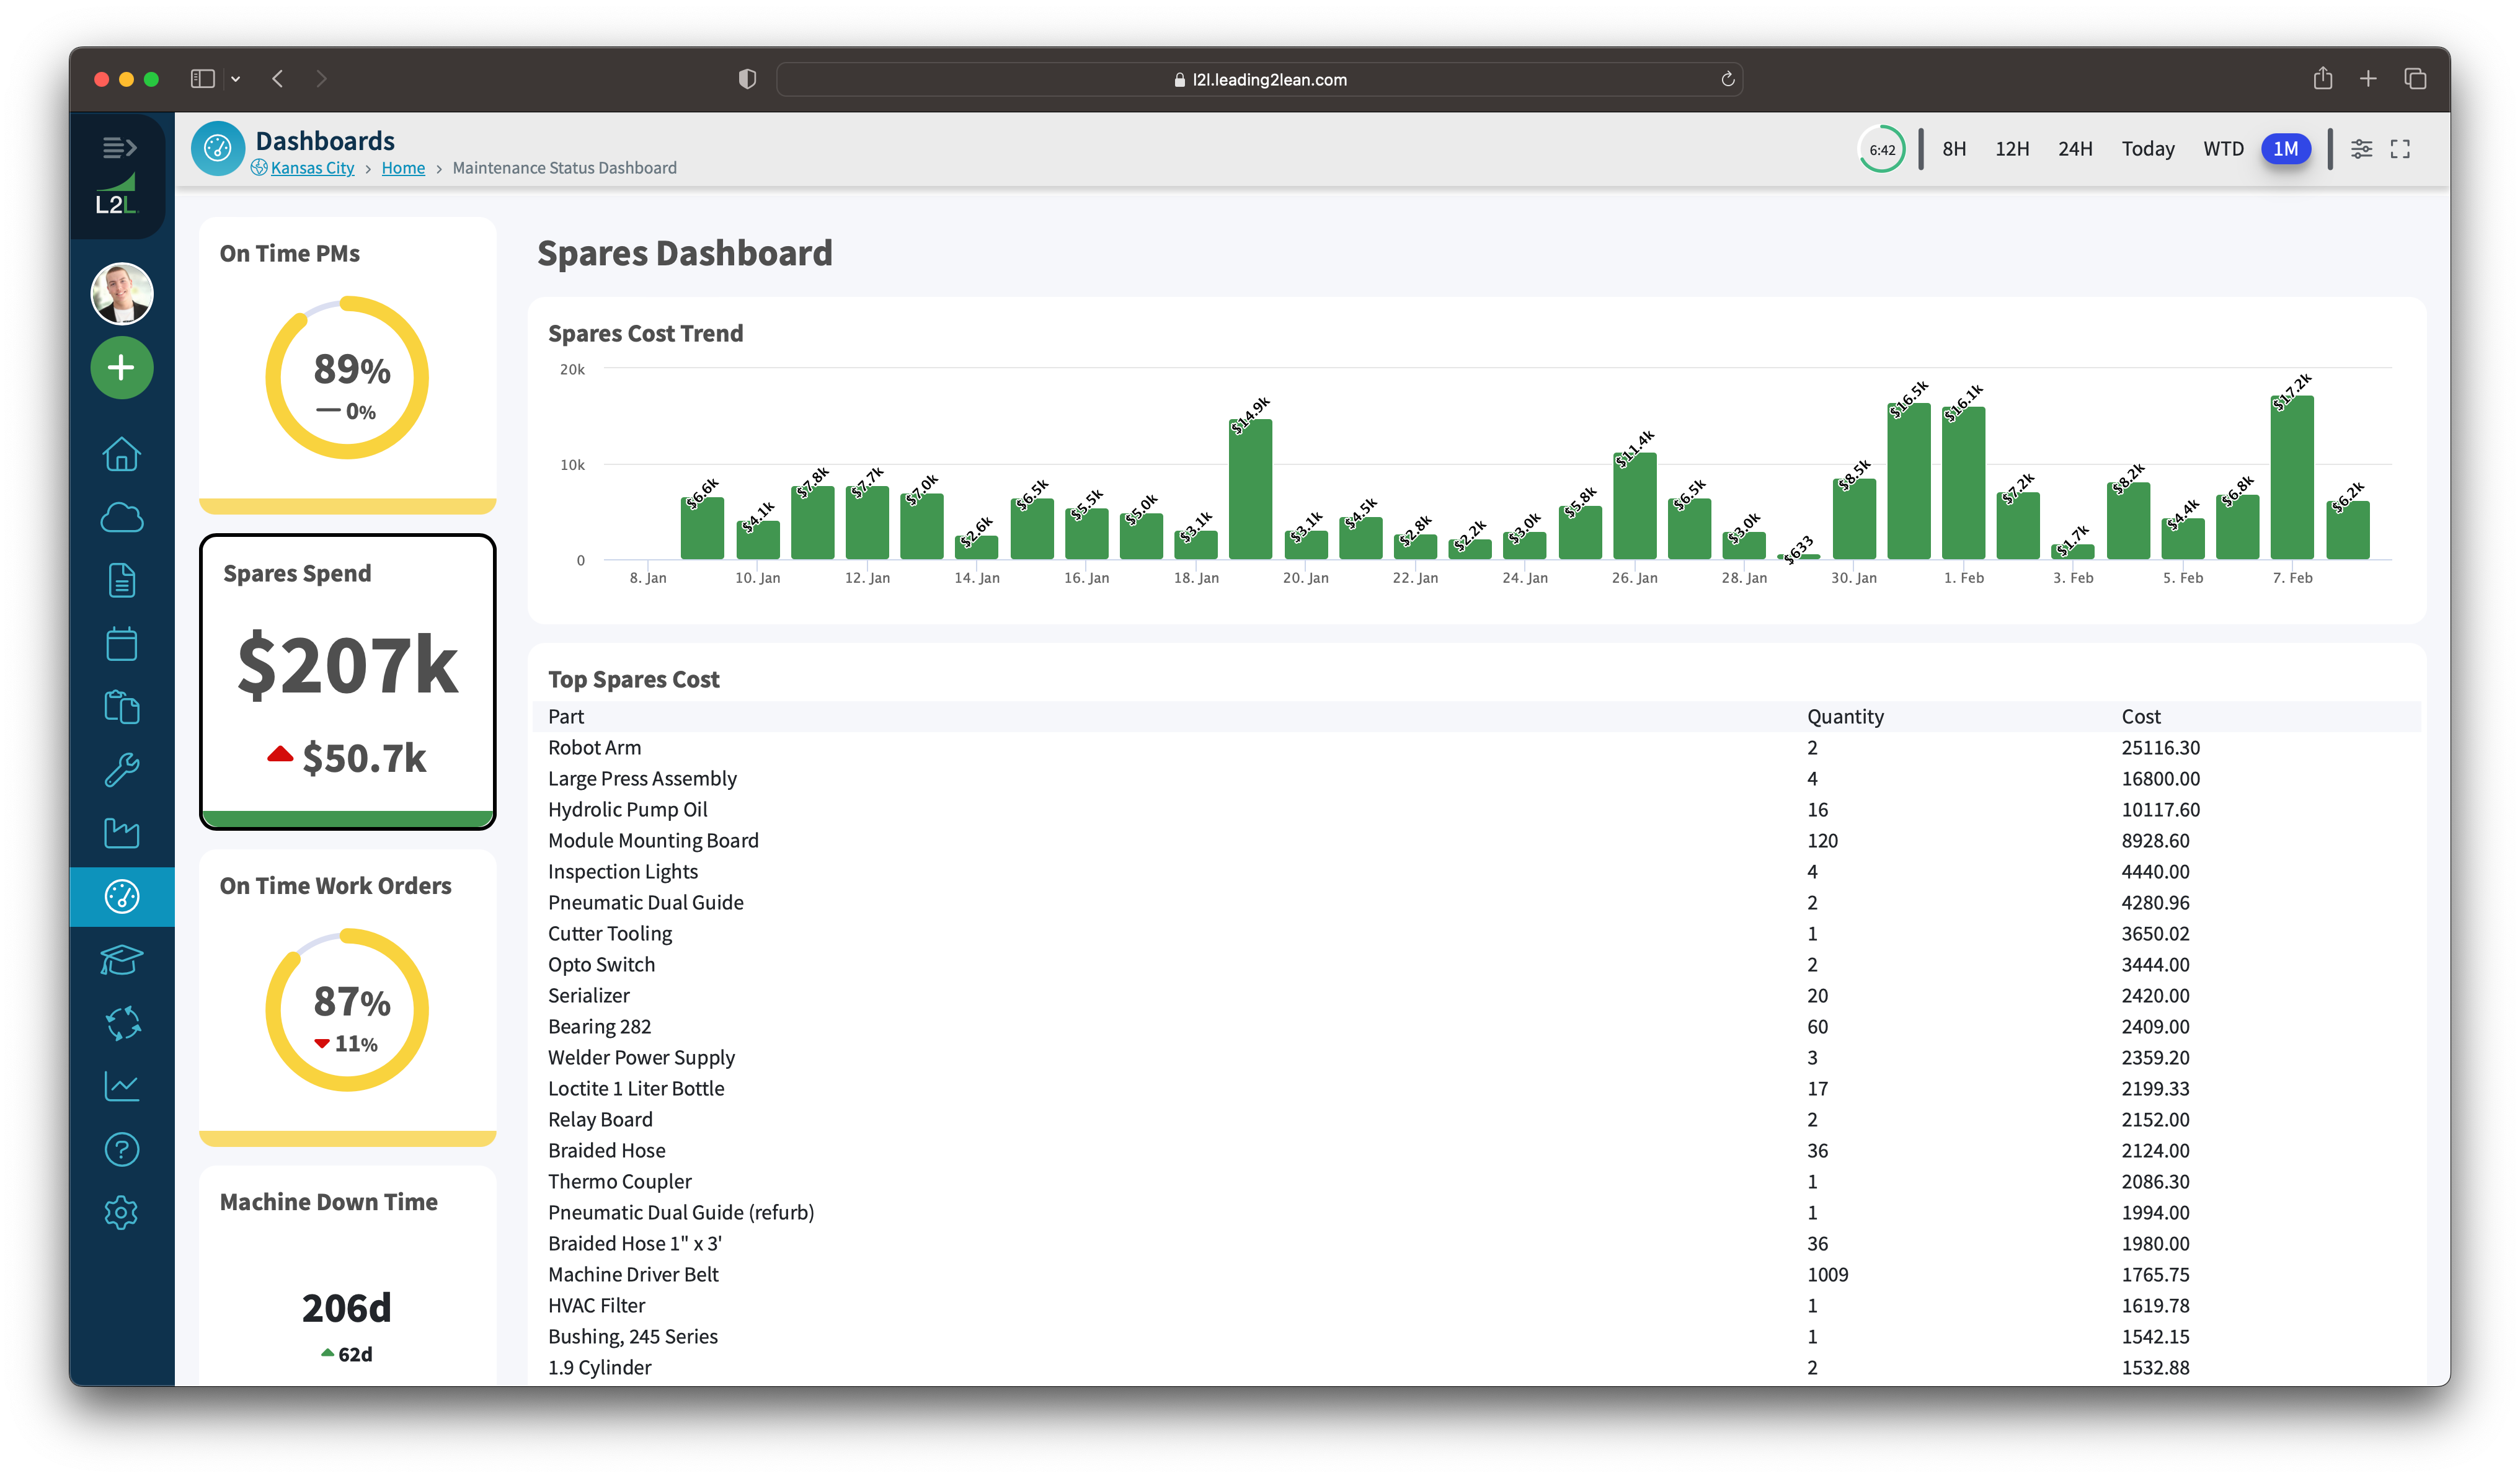Image resolution: width=2520 pixels, height=1478 pixels.
Task: Enter fullscreen with the expand icon
Action: 2400,149
